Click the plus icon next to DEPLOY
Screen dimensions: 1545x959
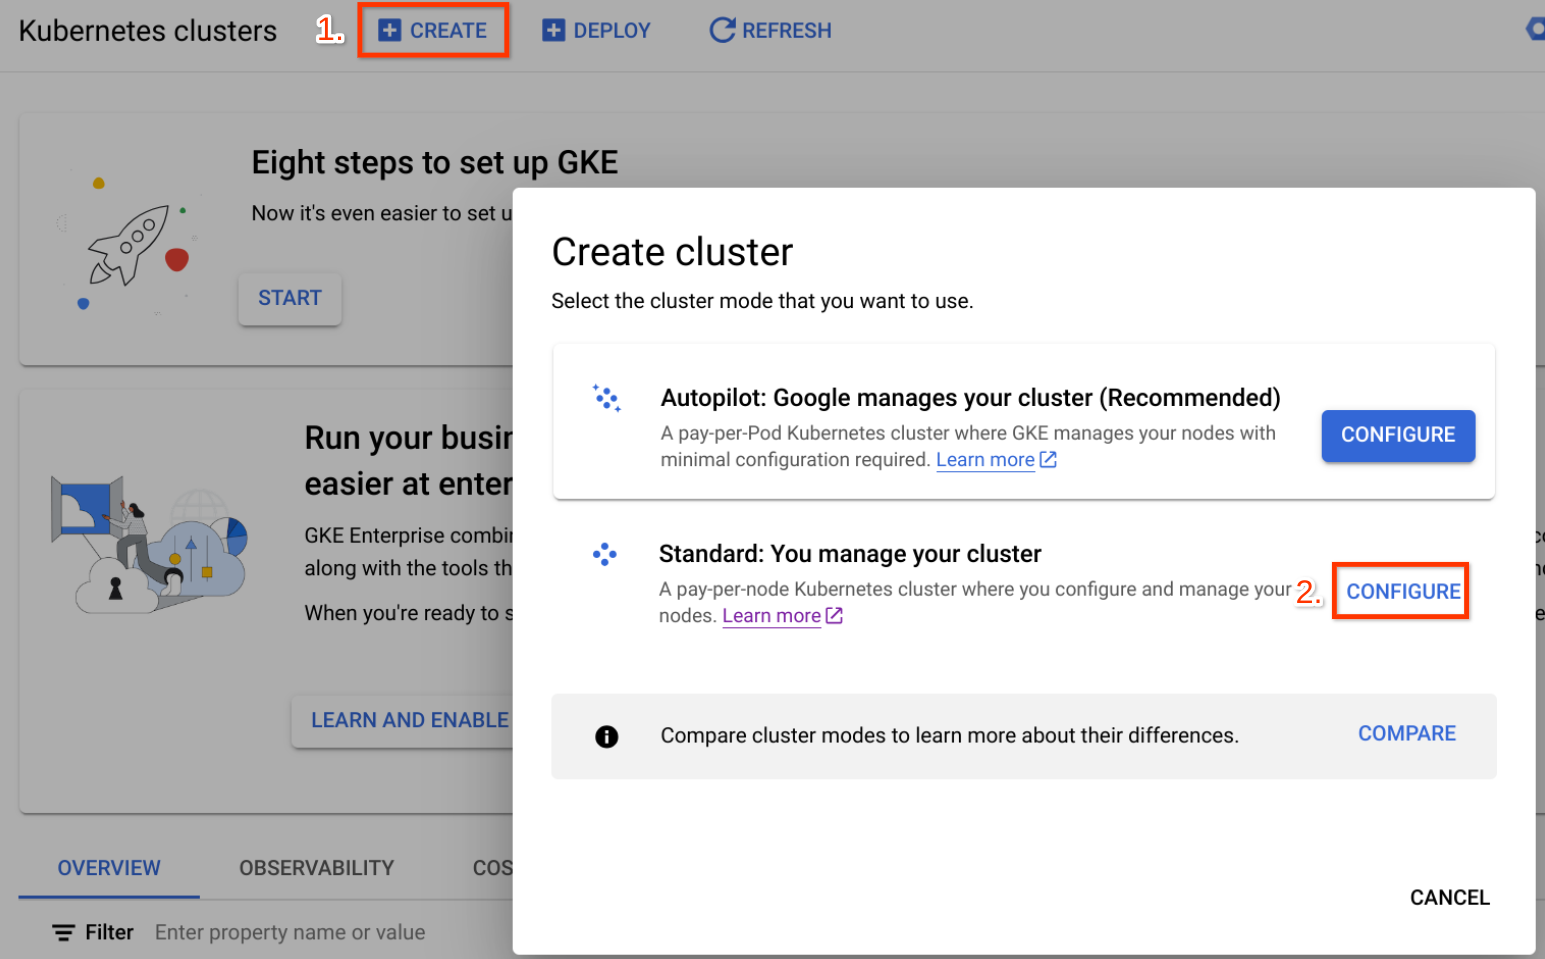pyautogui.click(x=553, y=31)
